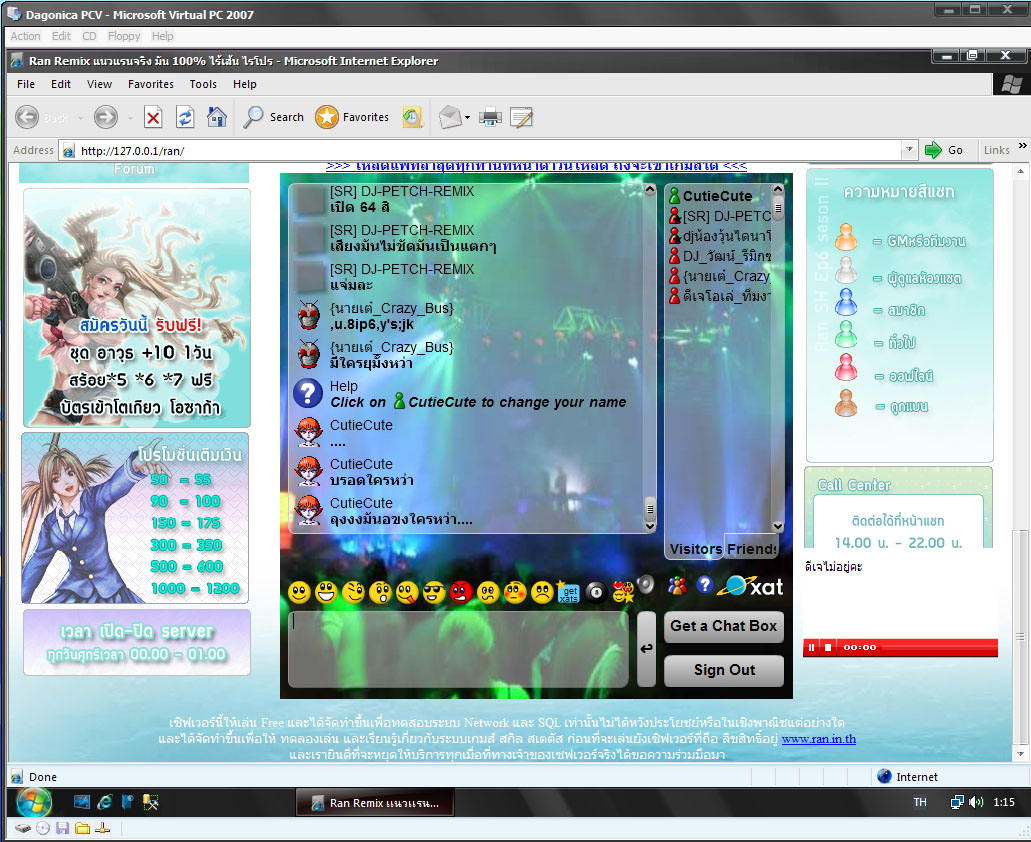Open the more smilies icon

tap(623, 592)
